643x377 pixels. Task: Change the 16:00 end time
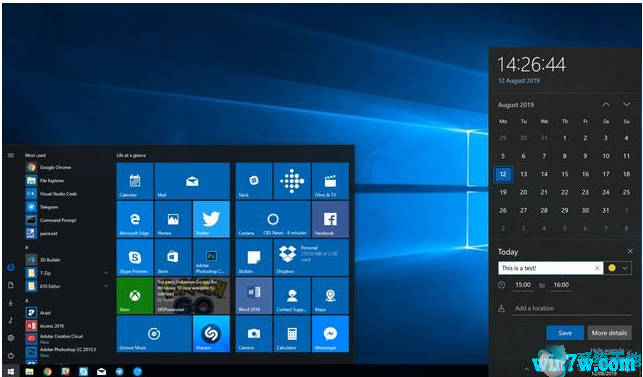[561, 285]
